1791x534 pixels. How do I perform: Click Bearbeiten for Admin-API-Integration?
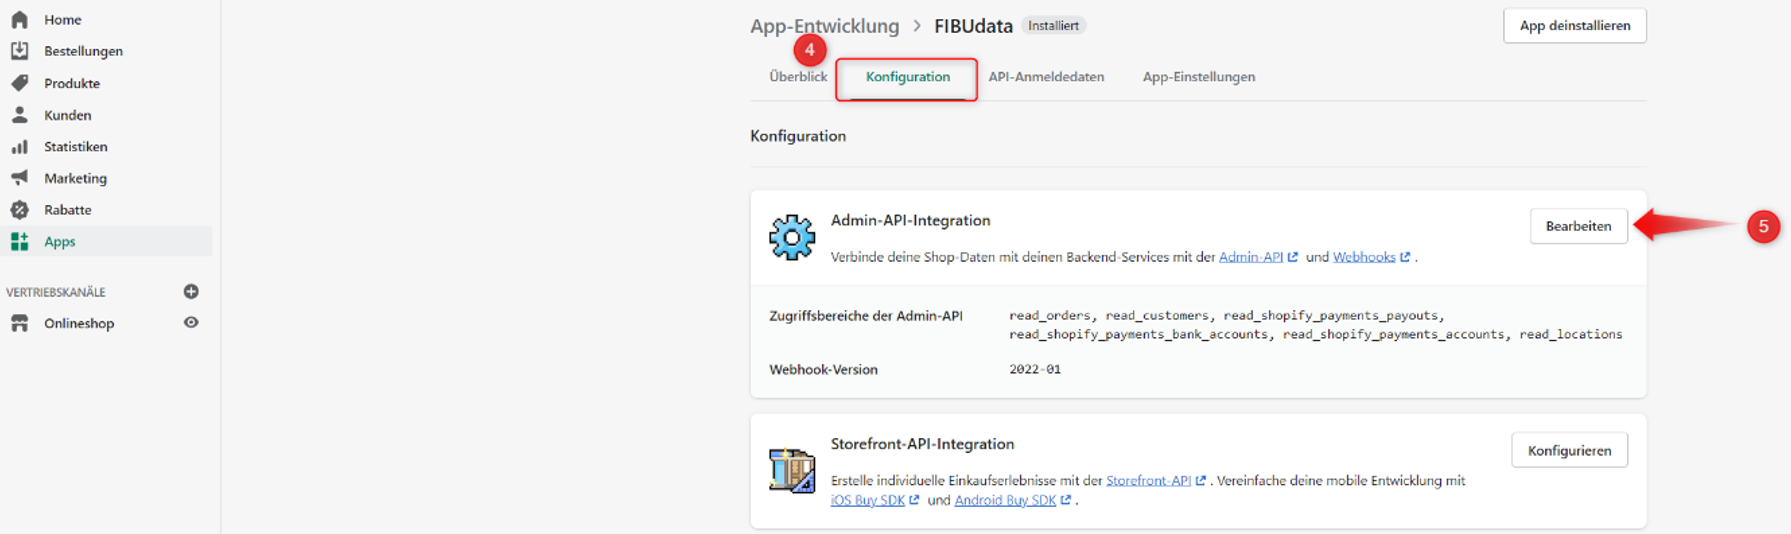(1578, 226)
